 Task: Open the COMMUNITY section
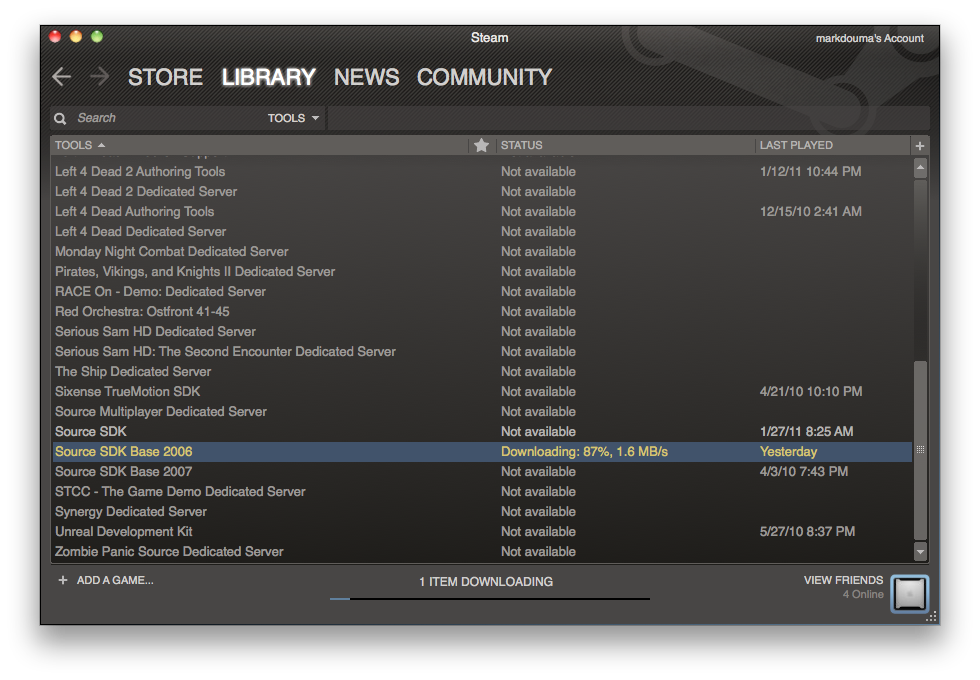(x=484, y=77)
